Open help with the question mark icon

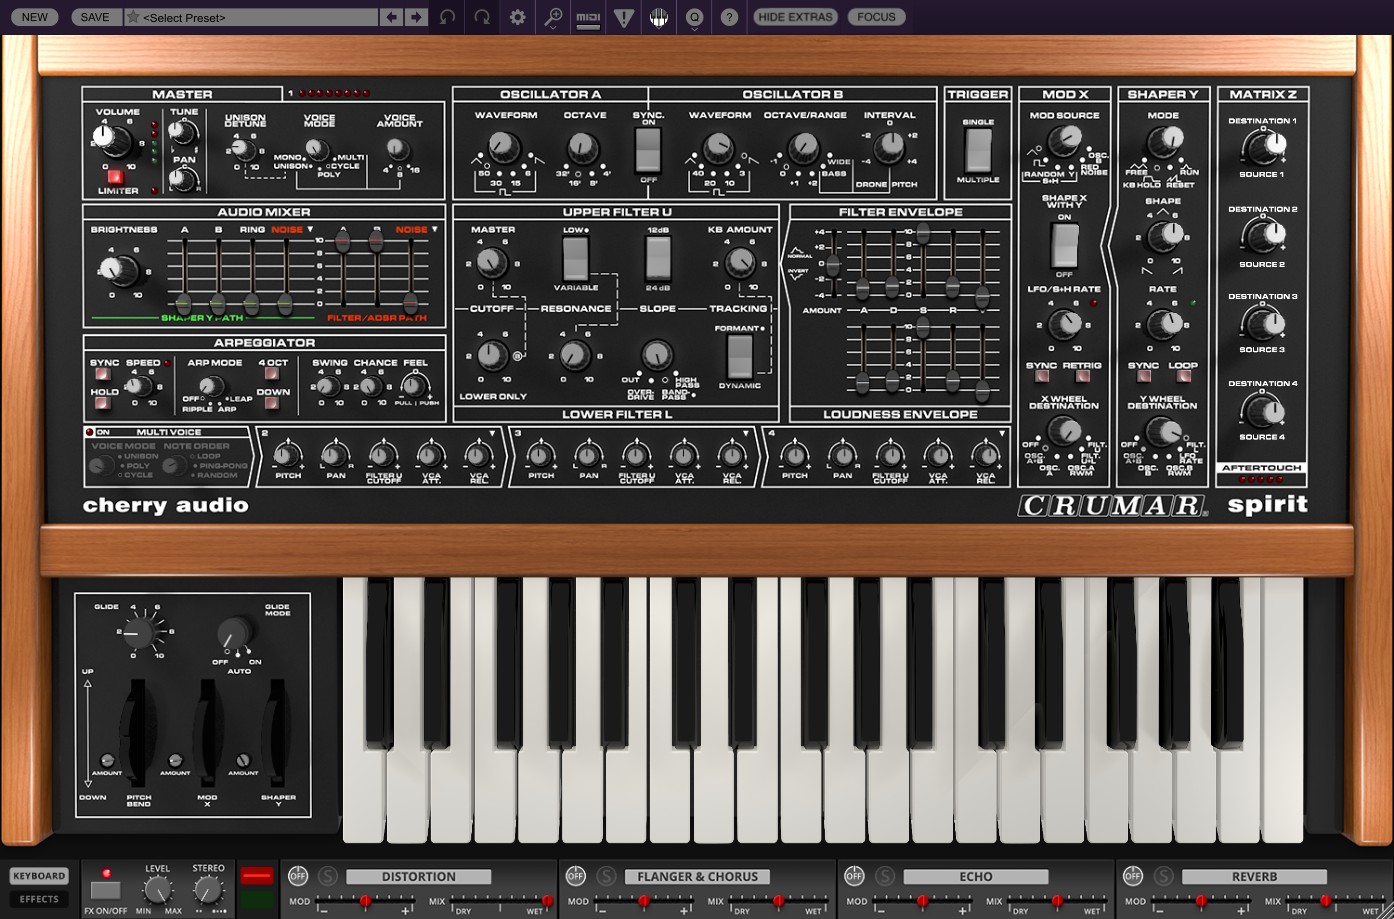coord(729,17)
